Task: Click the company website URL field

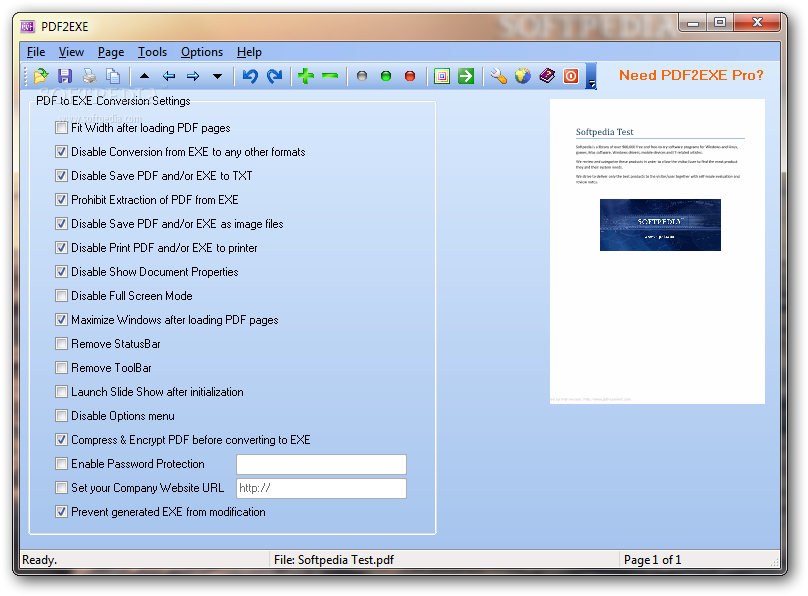Action: pos(322,488)
